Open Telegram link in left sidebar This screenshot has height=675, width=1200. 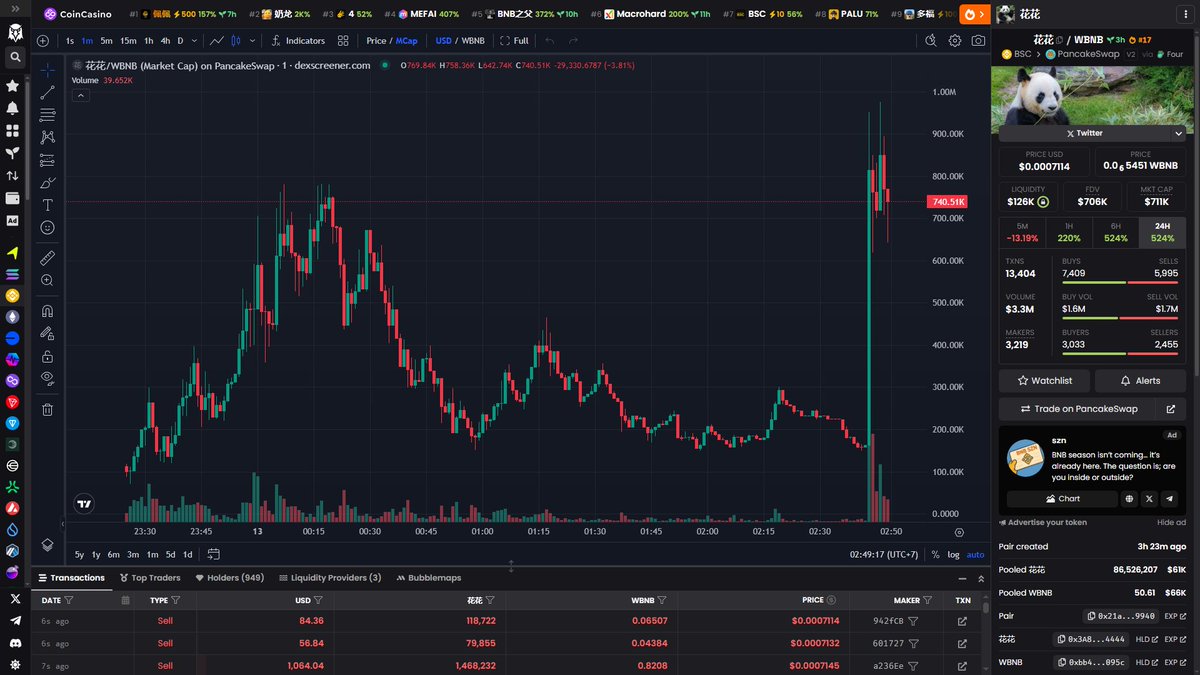[13, 621]
